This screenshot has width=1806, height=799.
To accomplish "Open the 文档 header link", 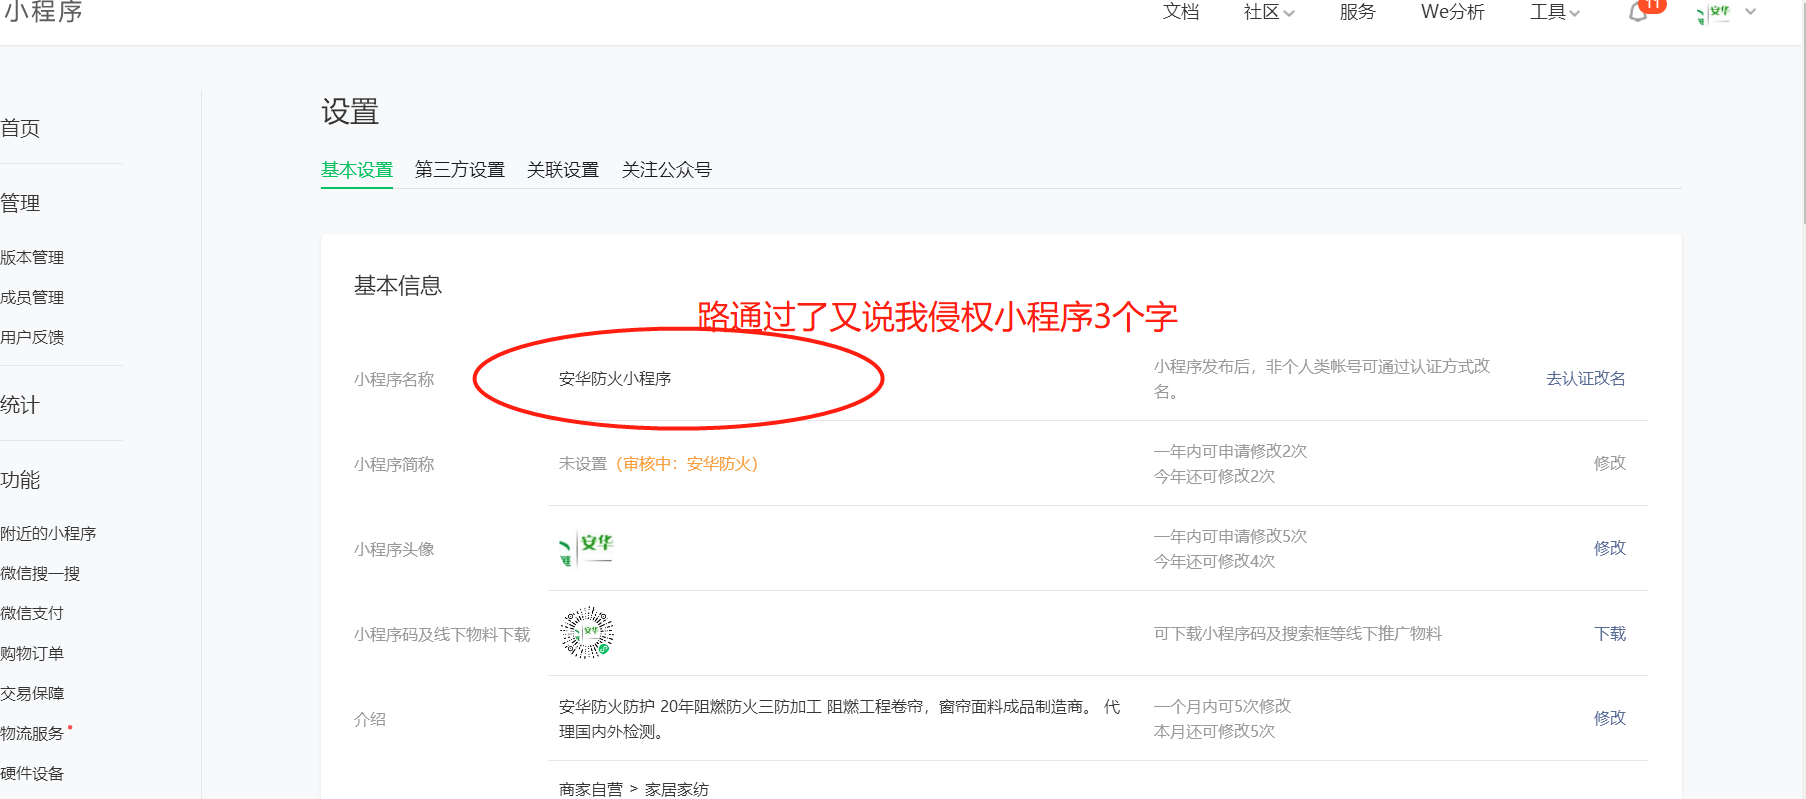I will tap(1181, 12).
